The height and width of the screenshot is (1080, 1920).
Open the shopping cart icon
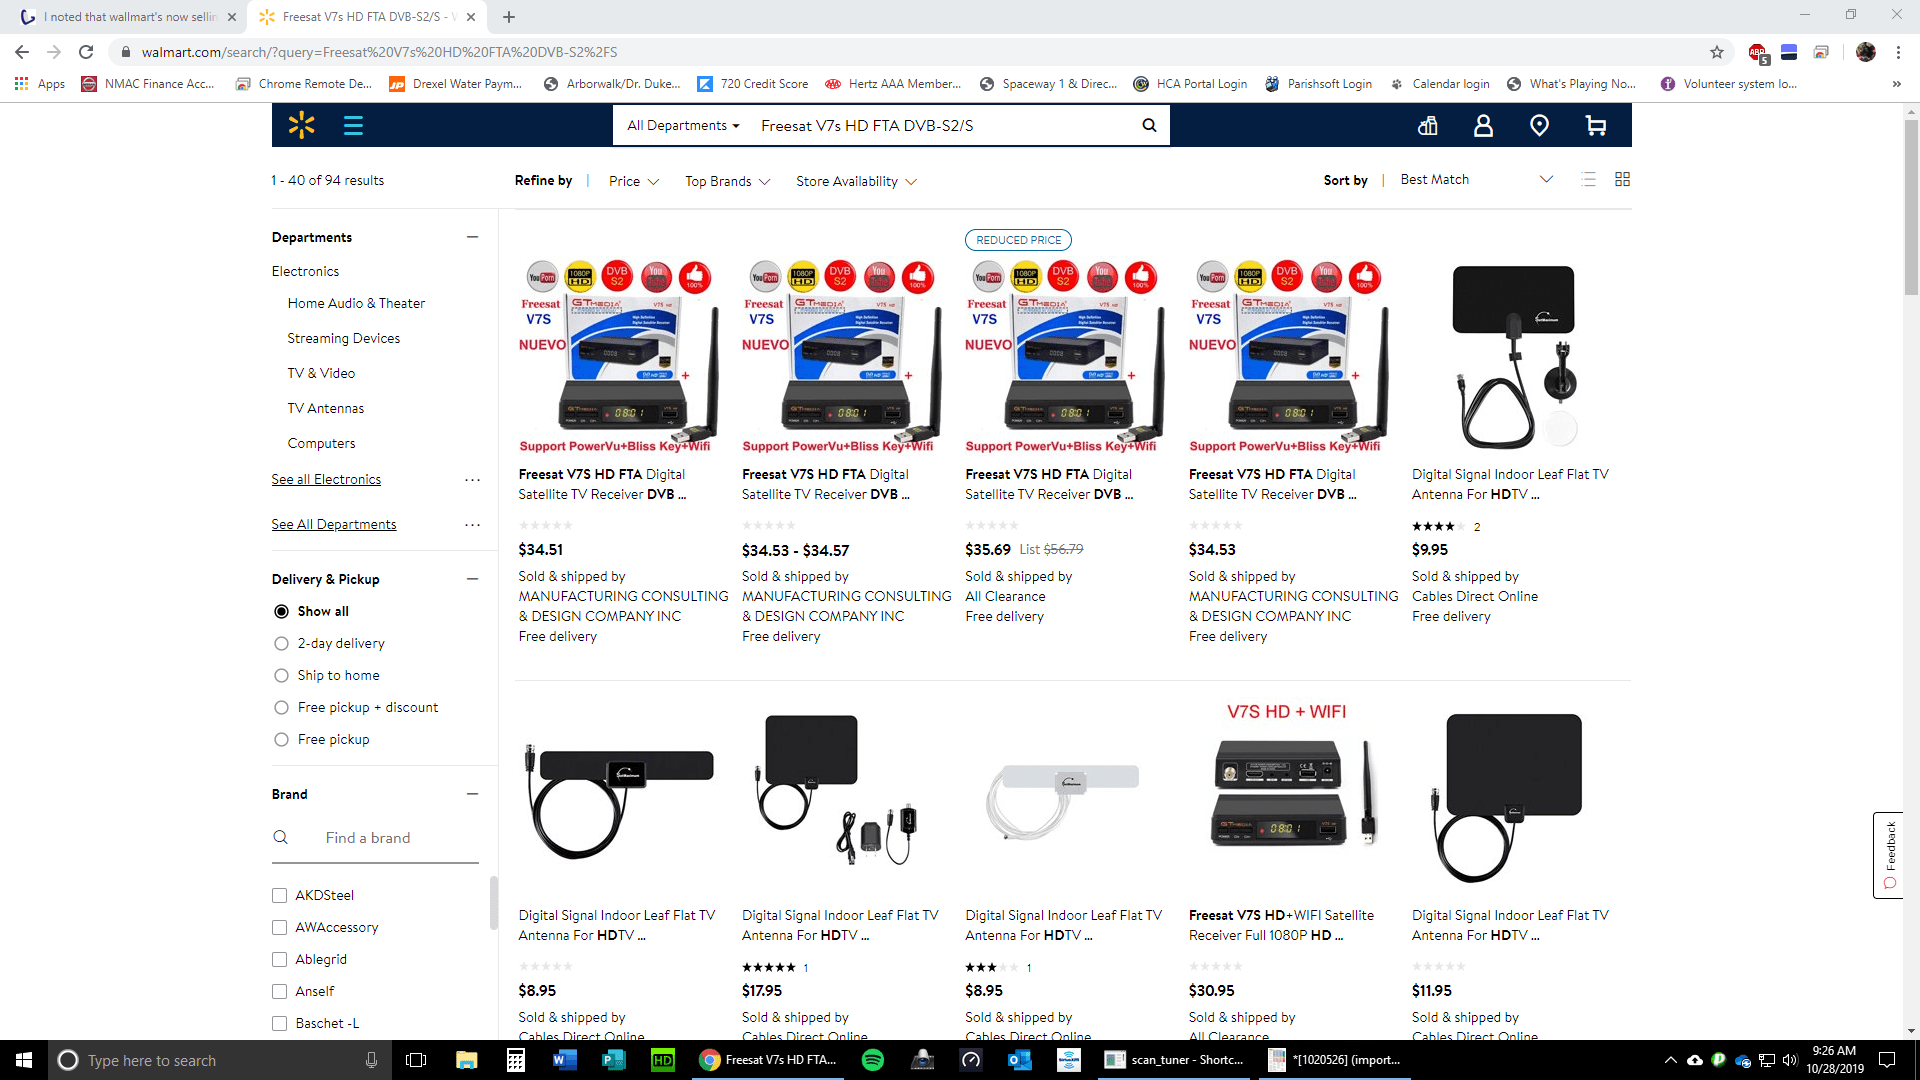[x=1595, y=125]
